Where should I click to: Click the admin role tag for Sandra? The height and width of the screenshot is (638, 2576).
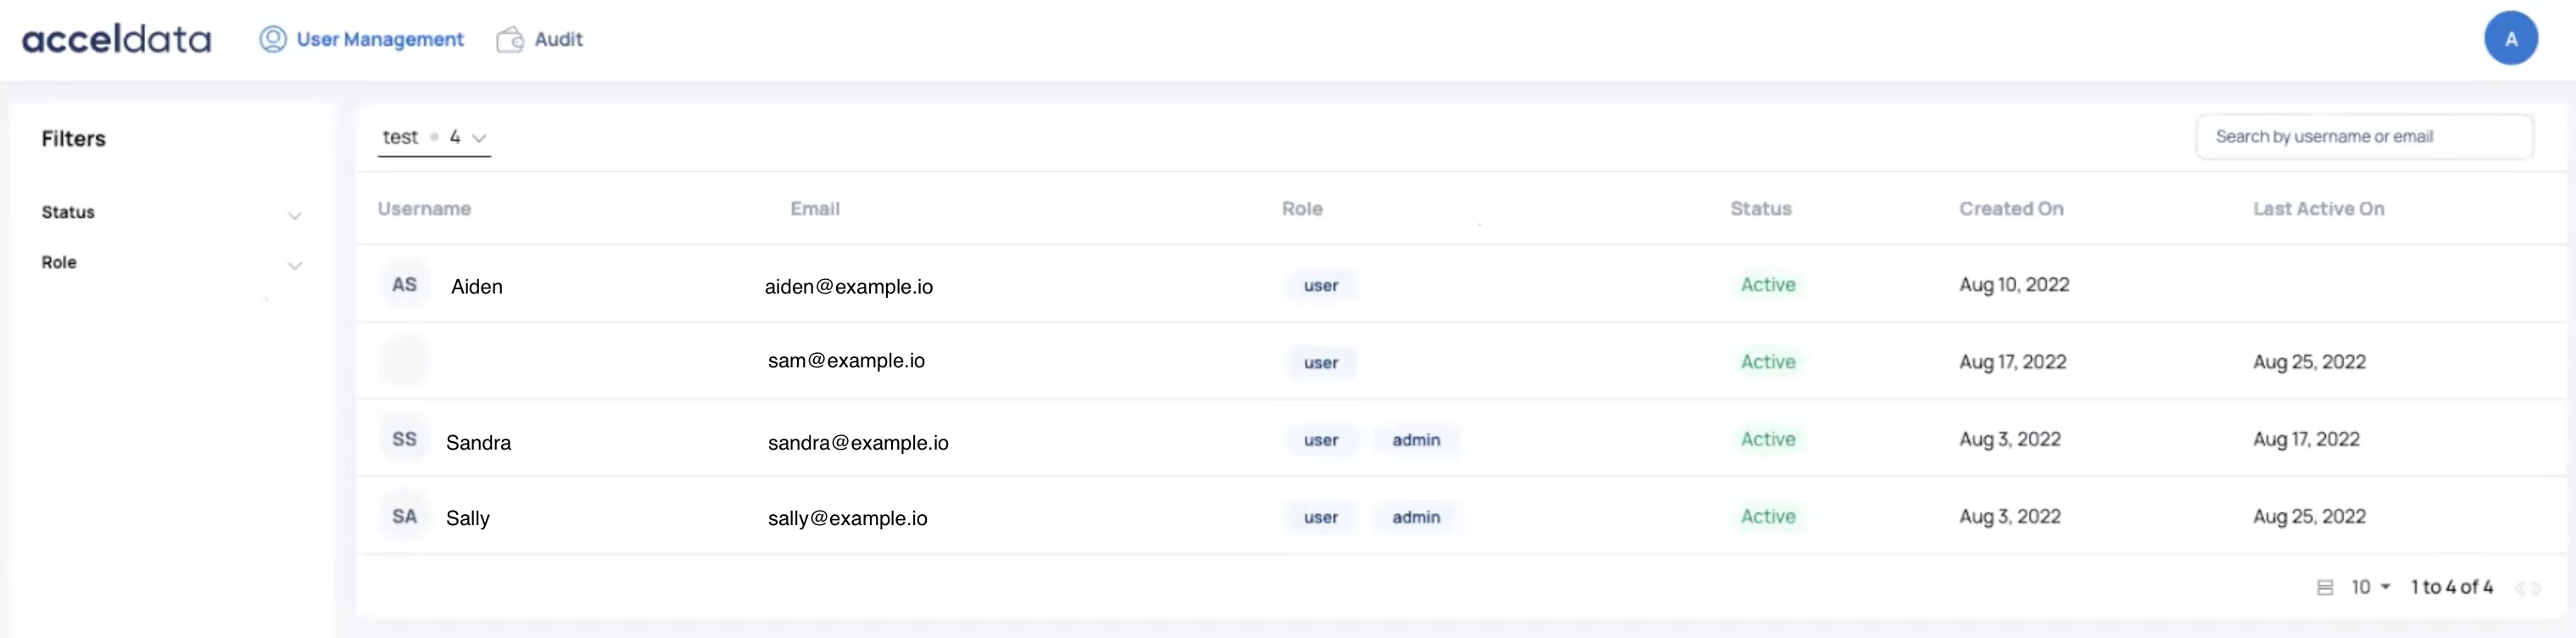point(1416,440)
